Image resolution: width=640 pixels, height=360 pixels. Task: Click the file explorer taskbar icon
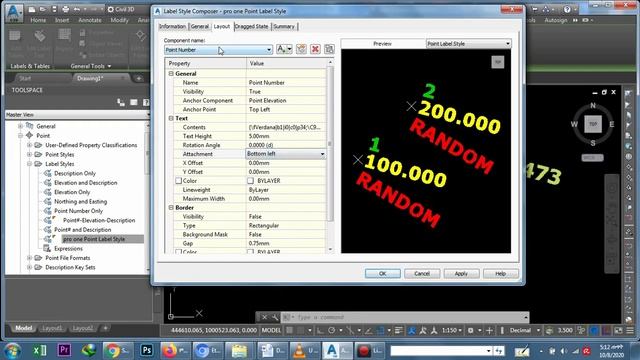239,350
